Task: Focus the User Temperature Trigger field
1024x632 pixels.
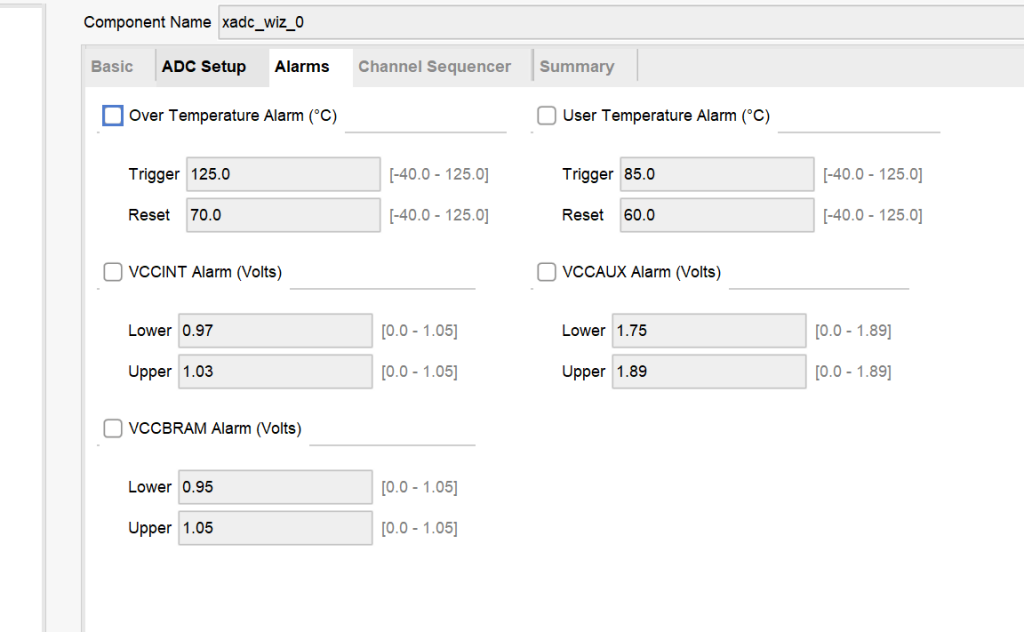Action: coord(717,174)
